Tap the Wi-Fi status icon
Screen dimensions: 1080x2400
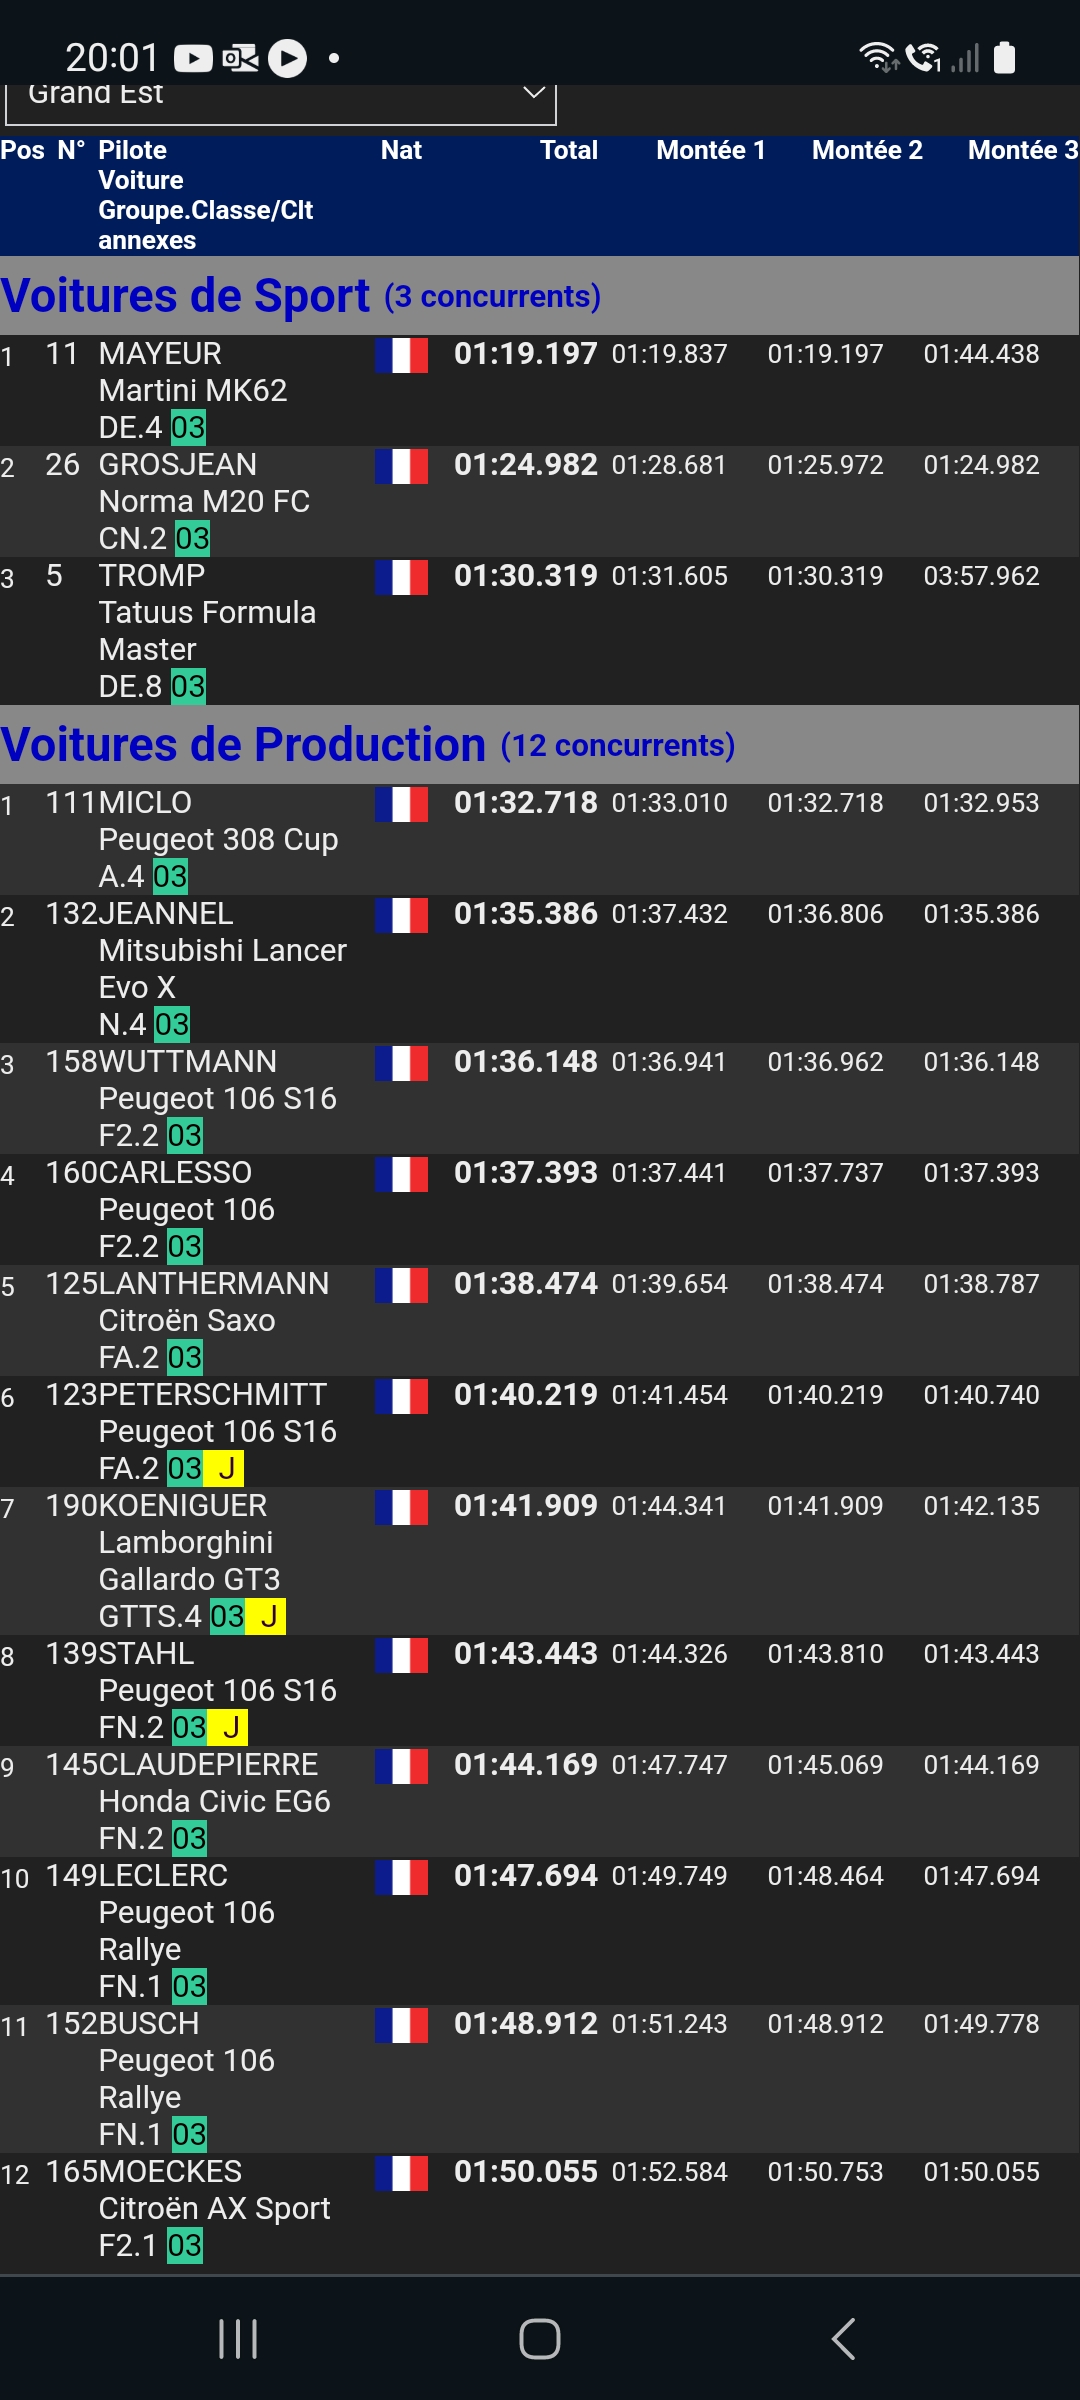tap(878, 57)
